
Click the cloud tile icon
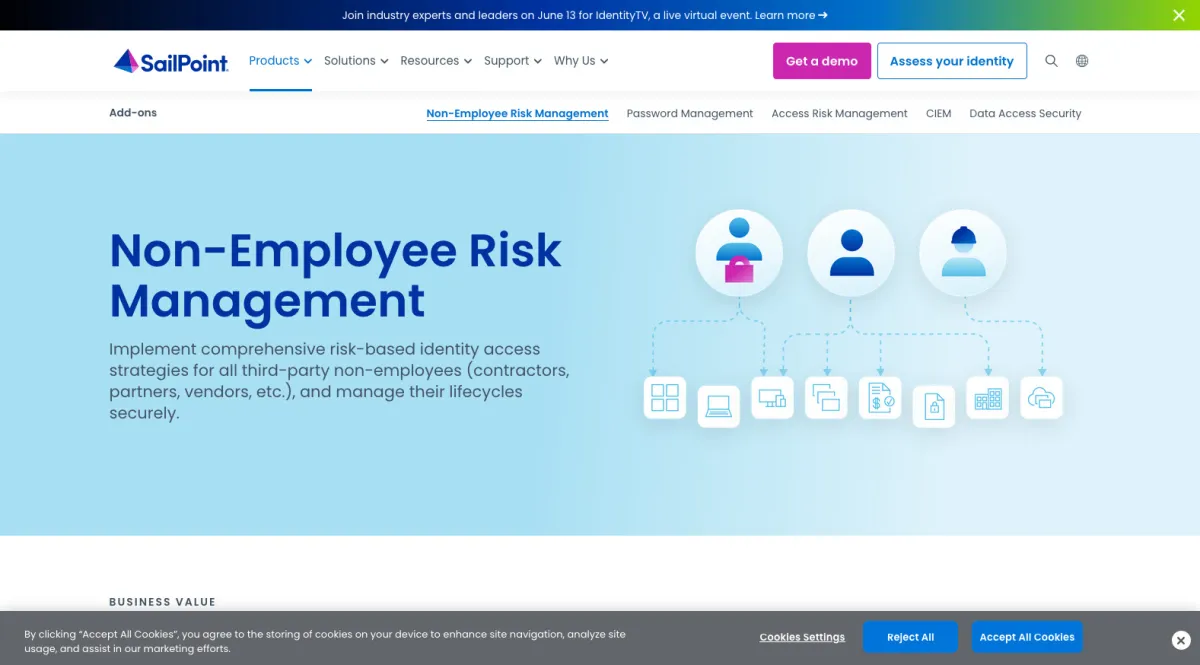(1042, 397)
